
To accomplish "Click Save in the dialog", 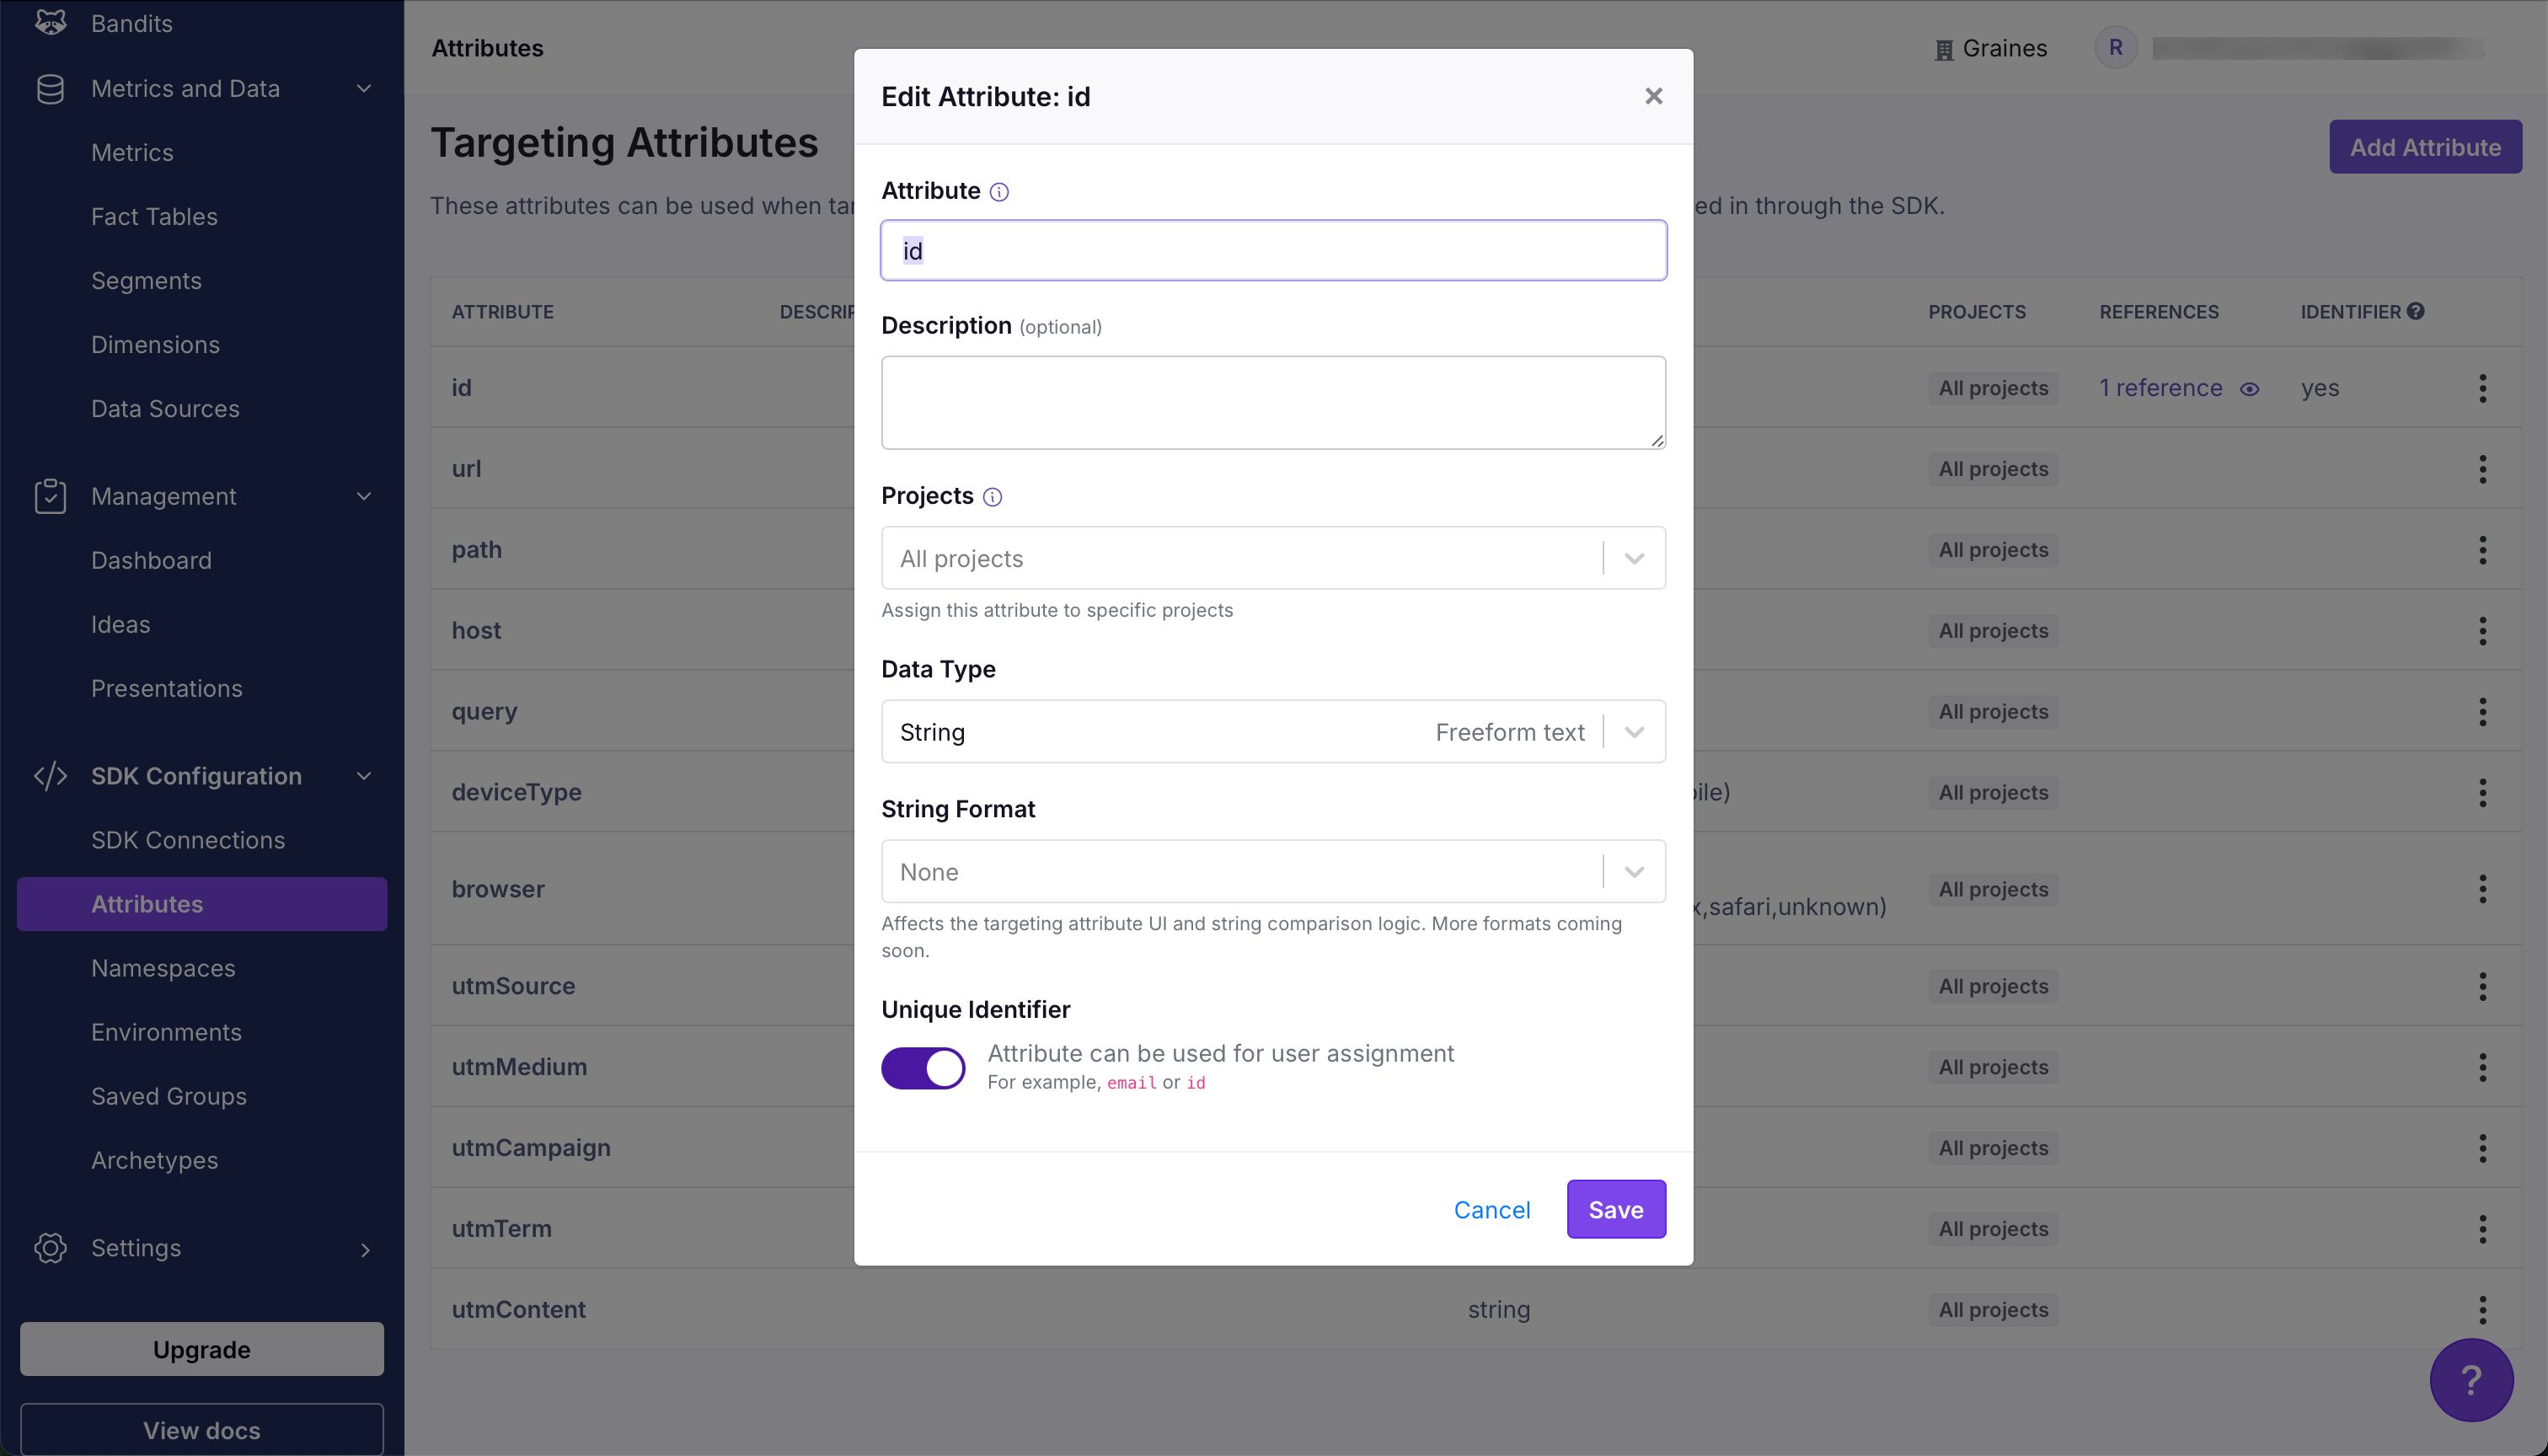I will 1616,1209.
